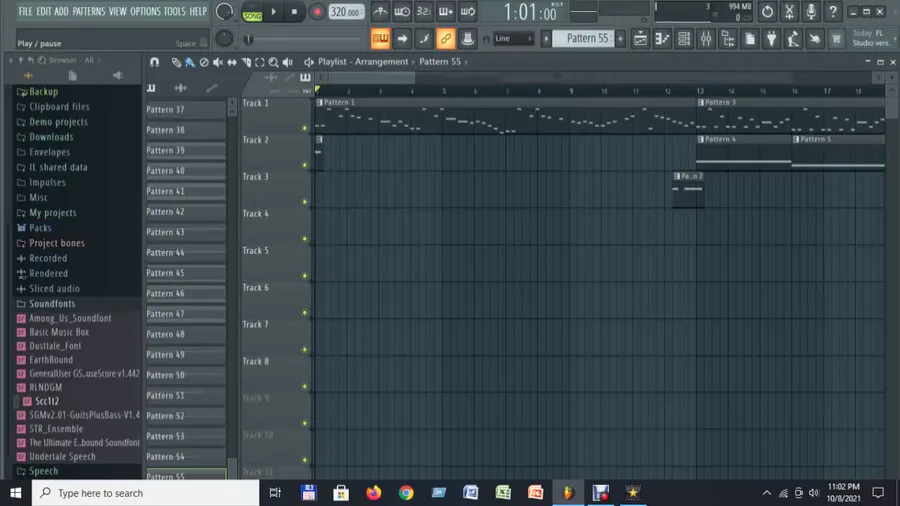Screen dimensions: 900x506
Task: Open the Channel rack view button
Action: [x=684, y=38]
